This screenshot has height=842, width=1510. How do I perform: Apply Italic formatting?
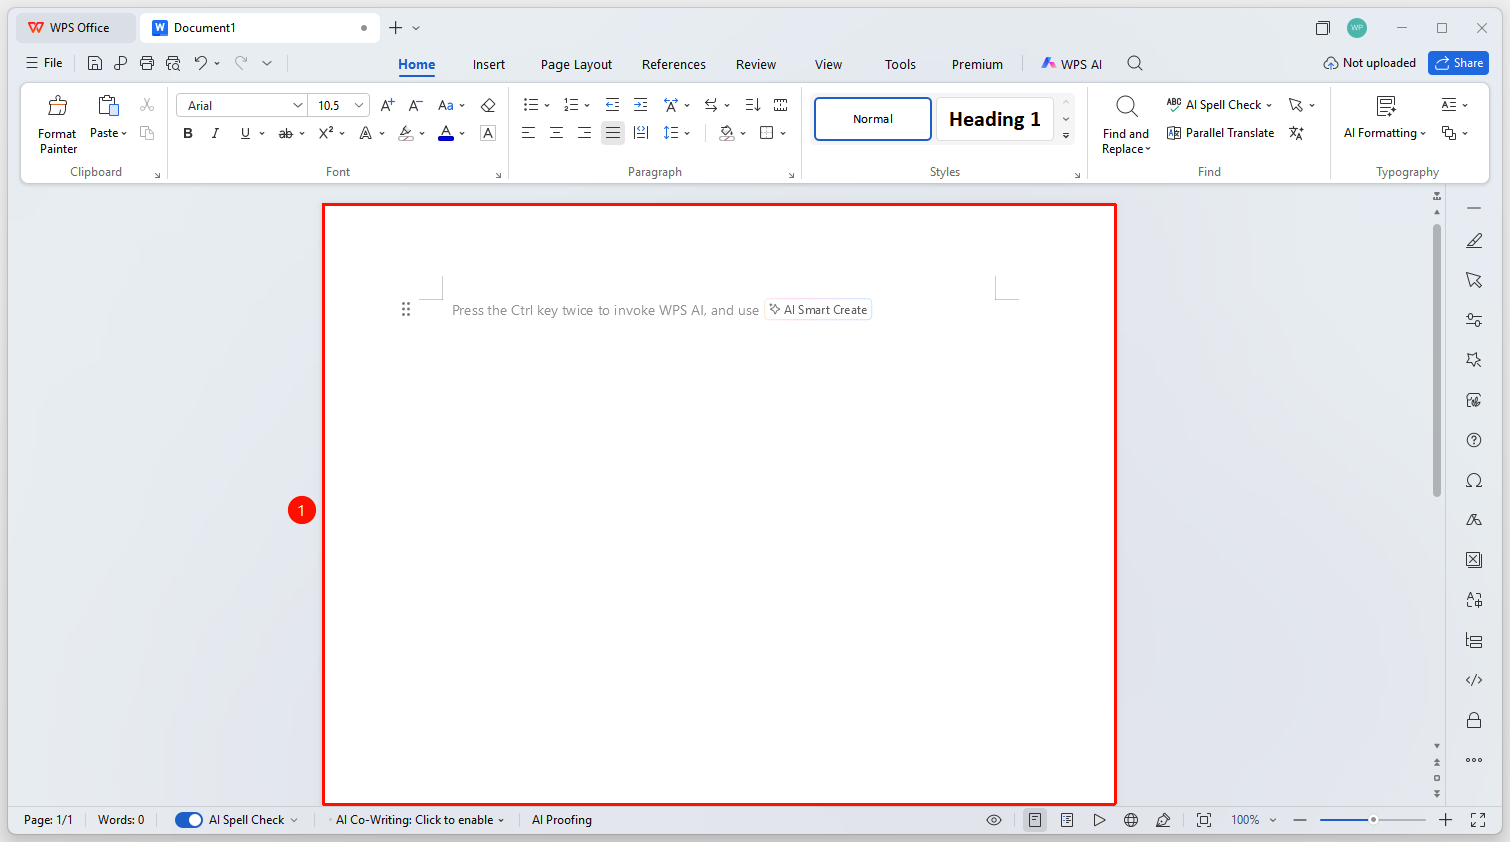(x=215, y=133)
